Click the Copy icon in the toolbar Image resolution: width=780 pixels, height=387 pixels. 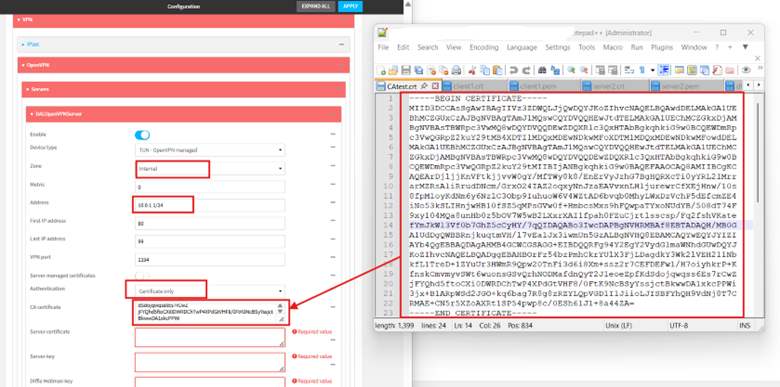click(x=485, y=70)
